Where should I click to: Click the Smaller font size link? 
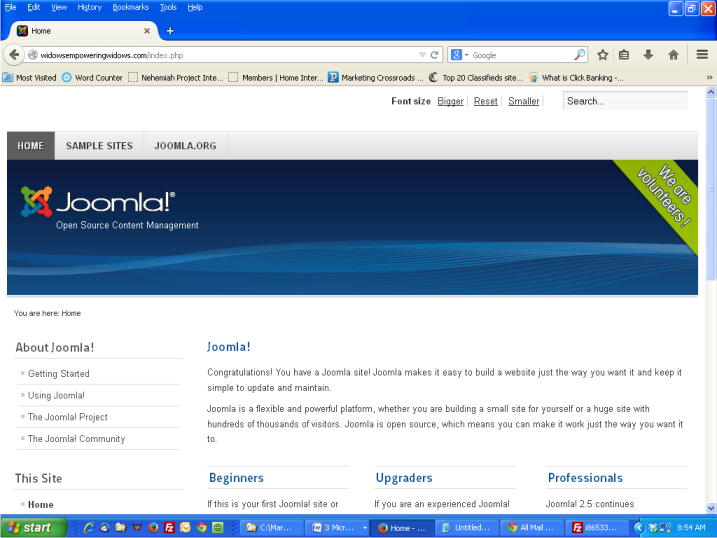[x=524, y=101]
